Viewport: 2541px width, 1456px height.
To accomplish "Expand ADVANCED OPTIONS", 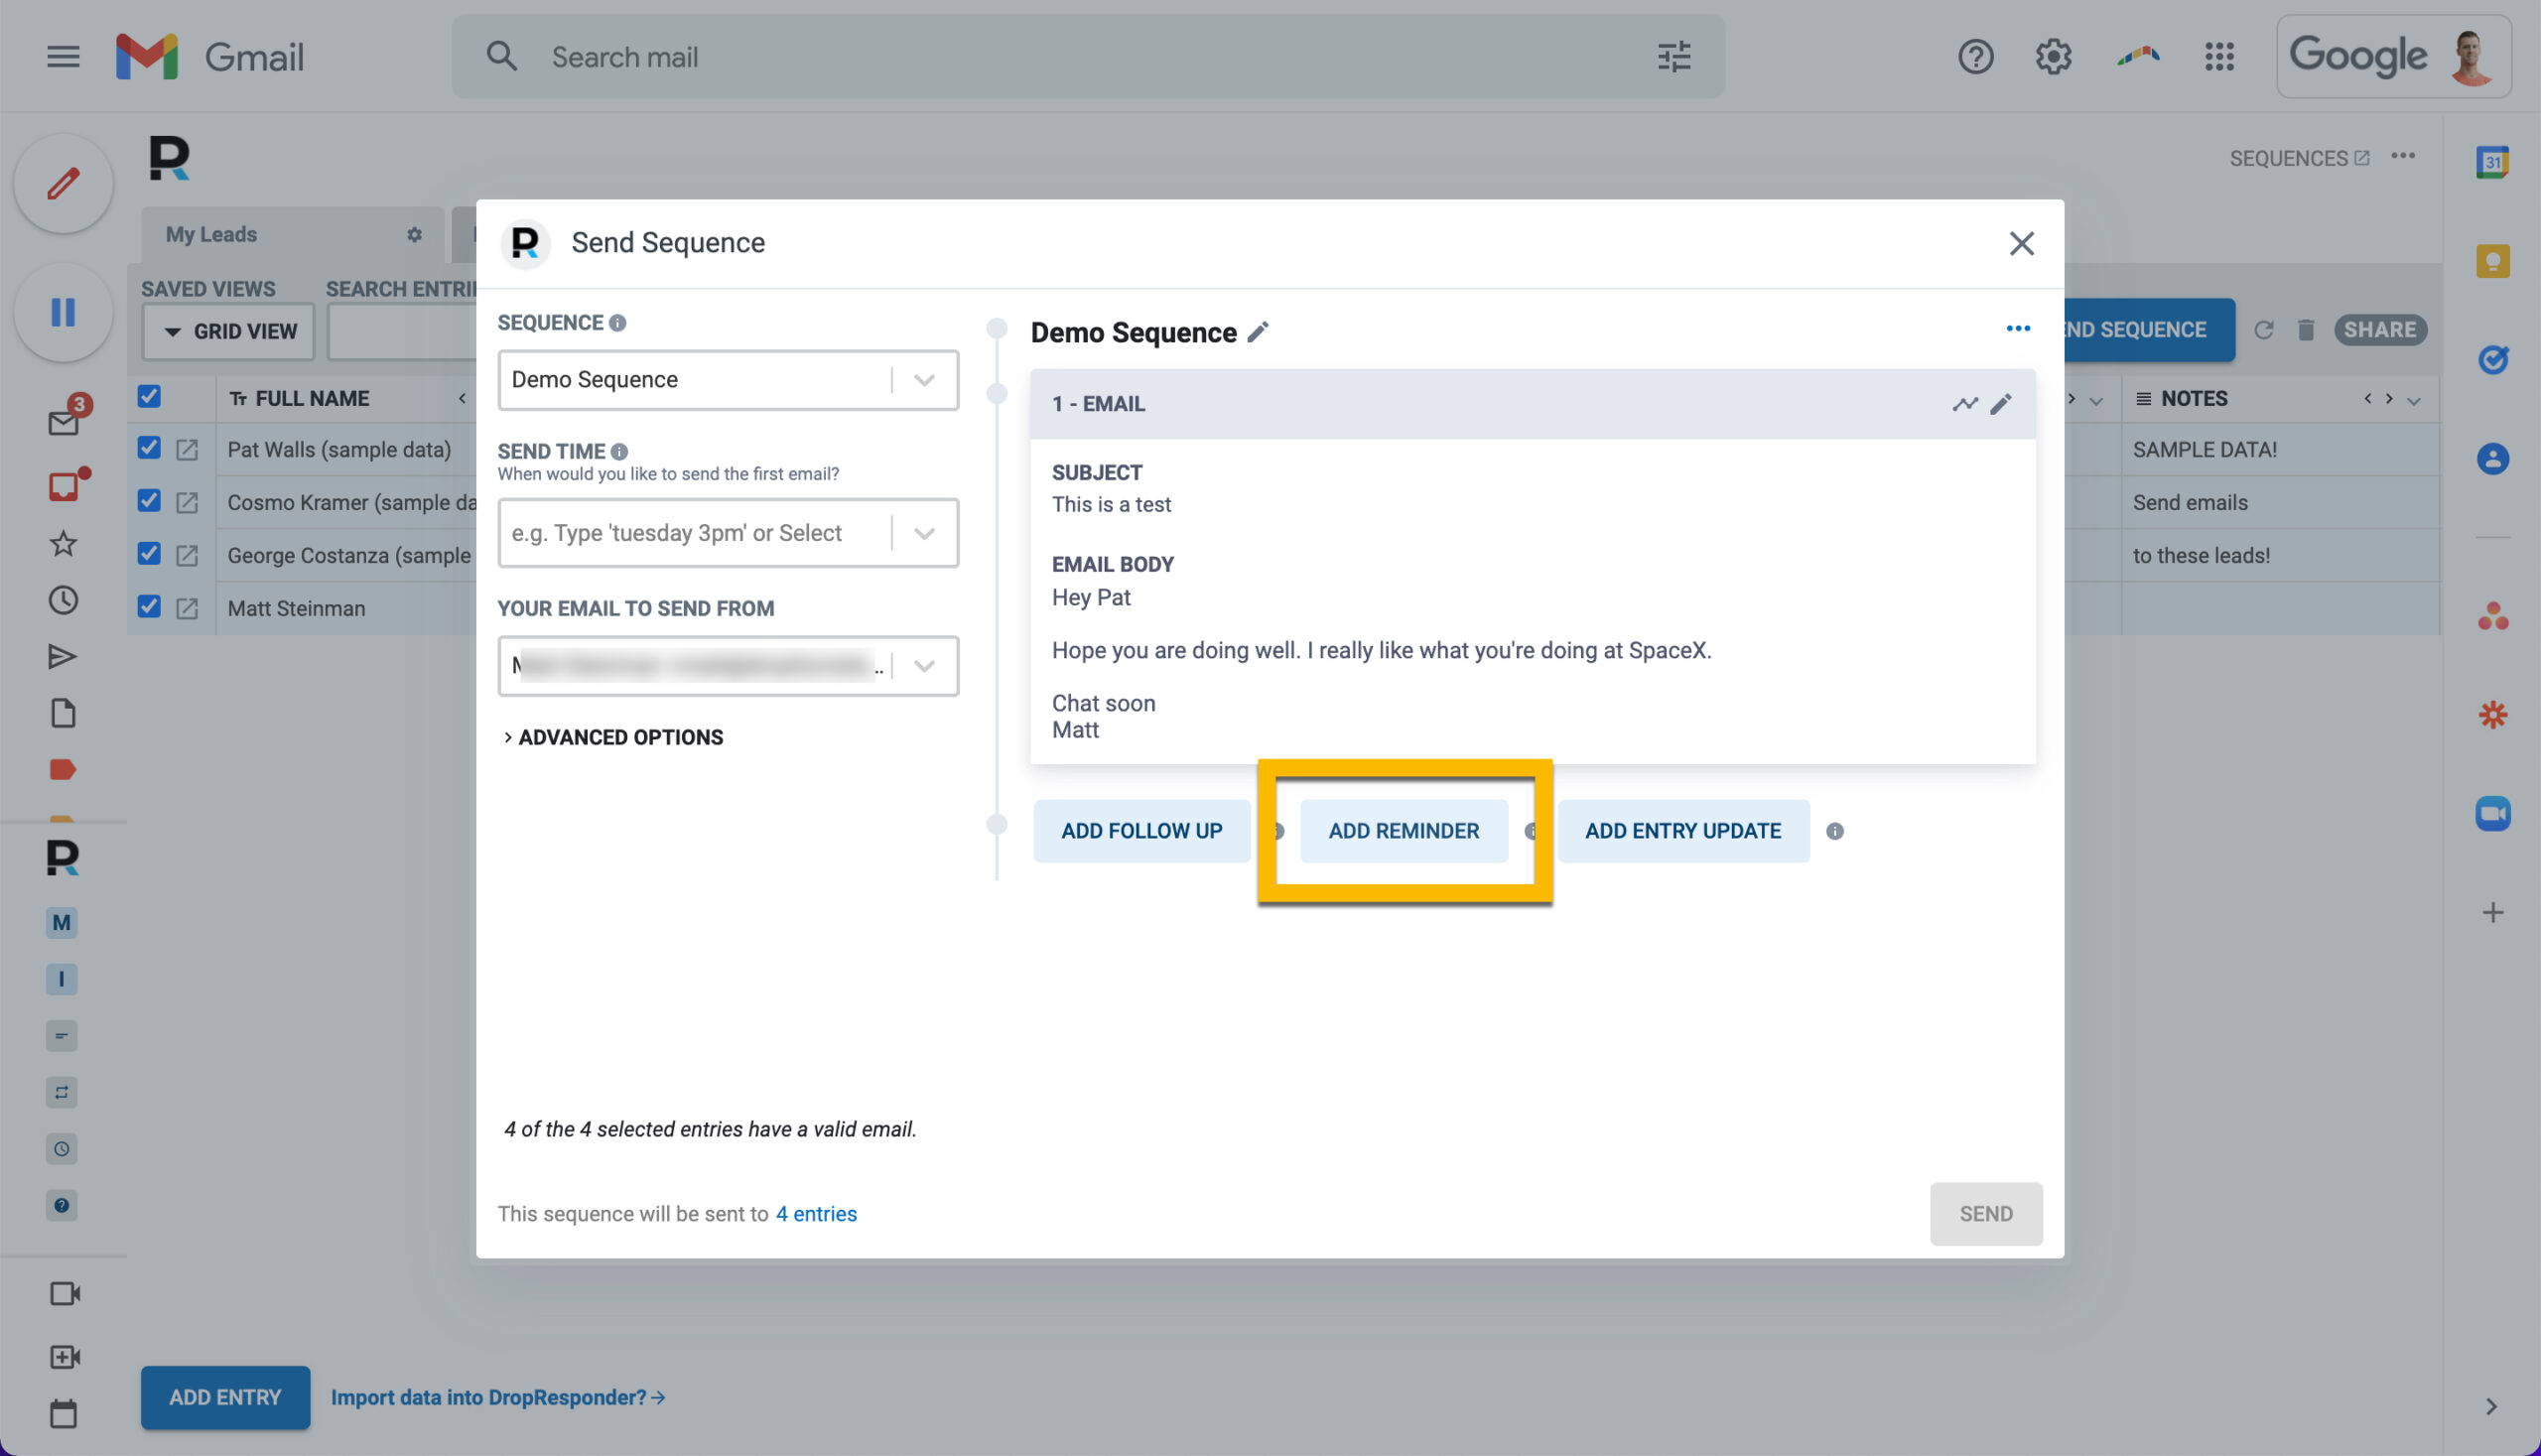I will pyautogui.click(x=612, y=737).
